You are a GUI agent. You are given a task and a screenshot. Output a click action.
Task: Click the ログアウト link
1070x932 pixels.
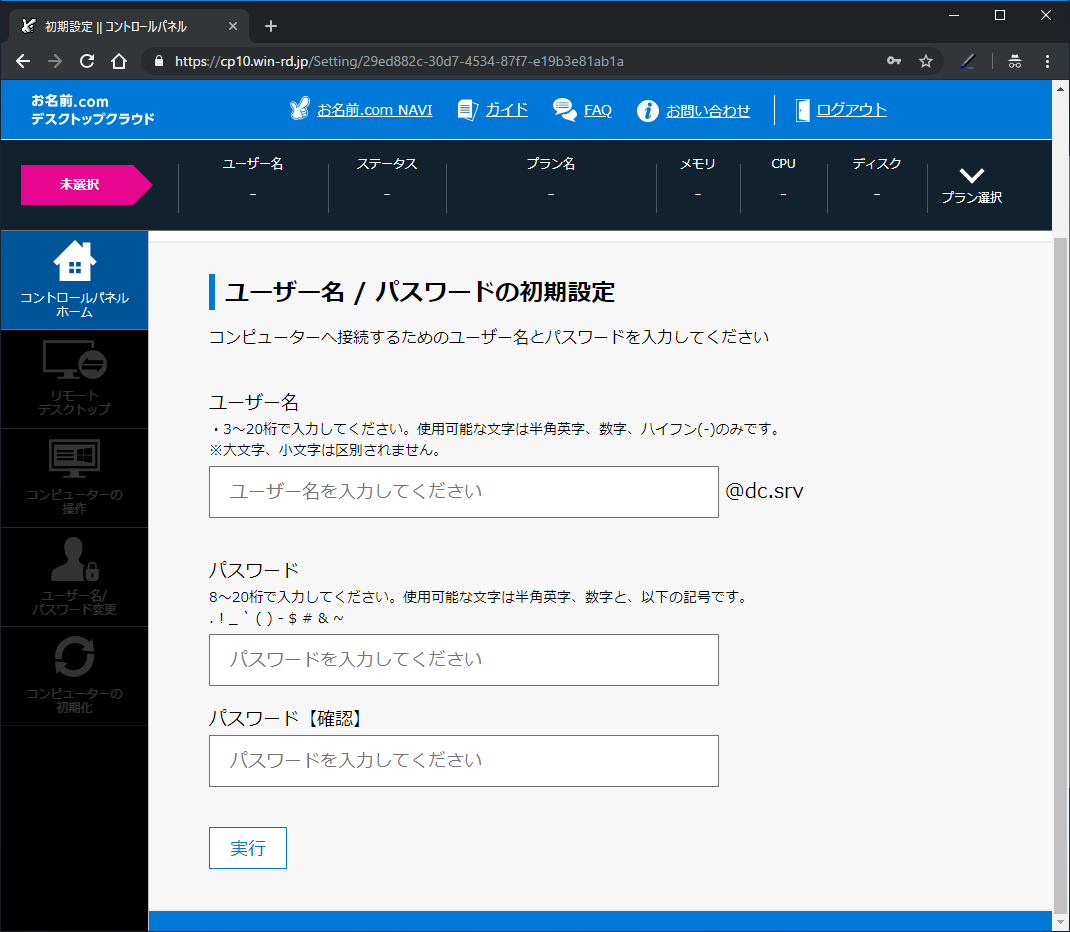[x=852, y=110]
